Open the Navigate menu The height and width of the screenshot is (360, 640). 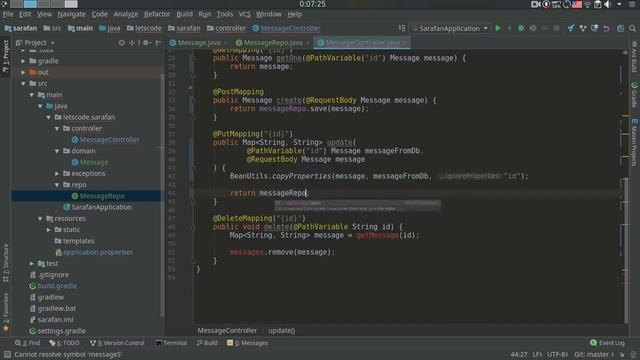(71, 14)
